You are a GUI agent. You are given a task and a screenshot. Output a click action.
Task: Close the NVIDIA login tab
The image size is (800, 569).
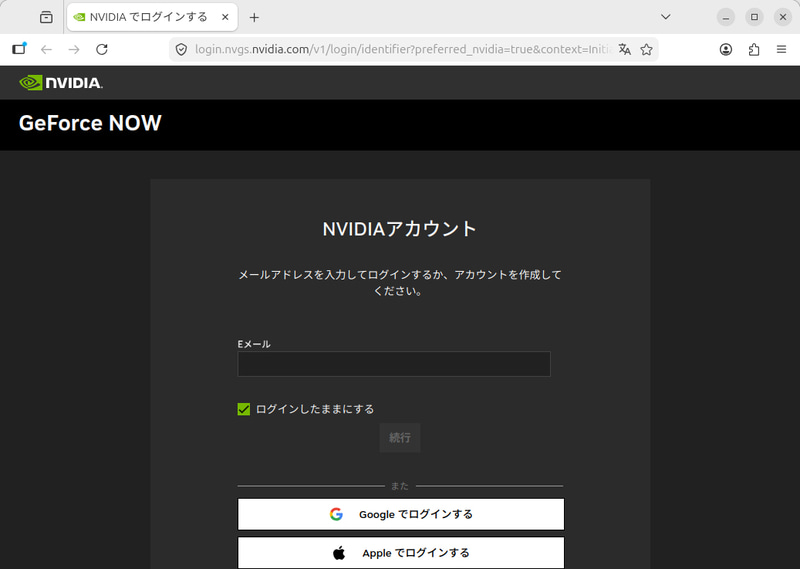tap(225, 17)
